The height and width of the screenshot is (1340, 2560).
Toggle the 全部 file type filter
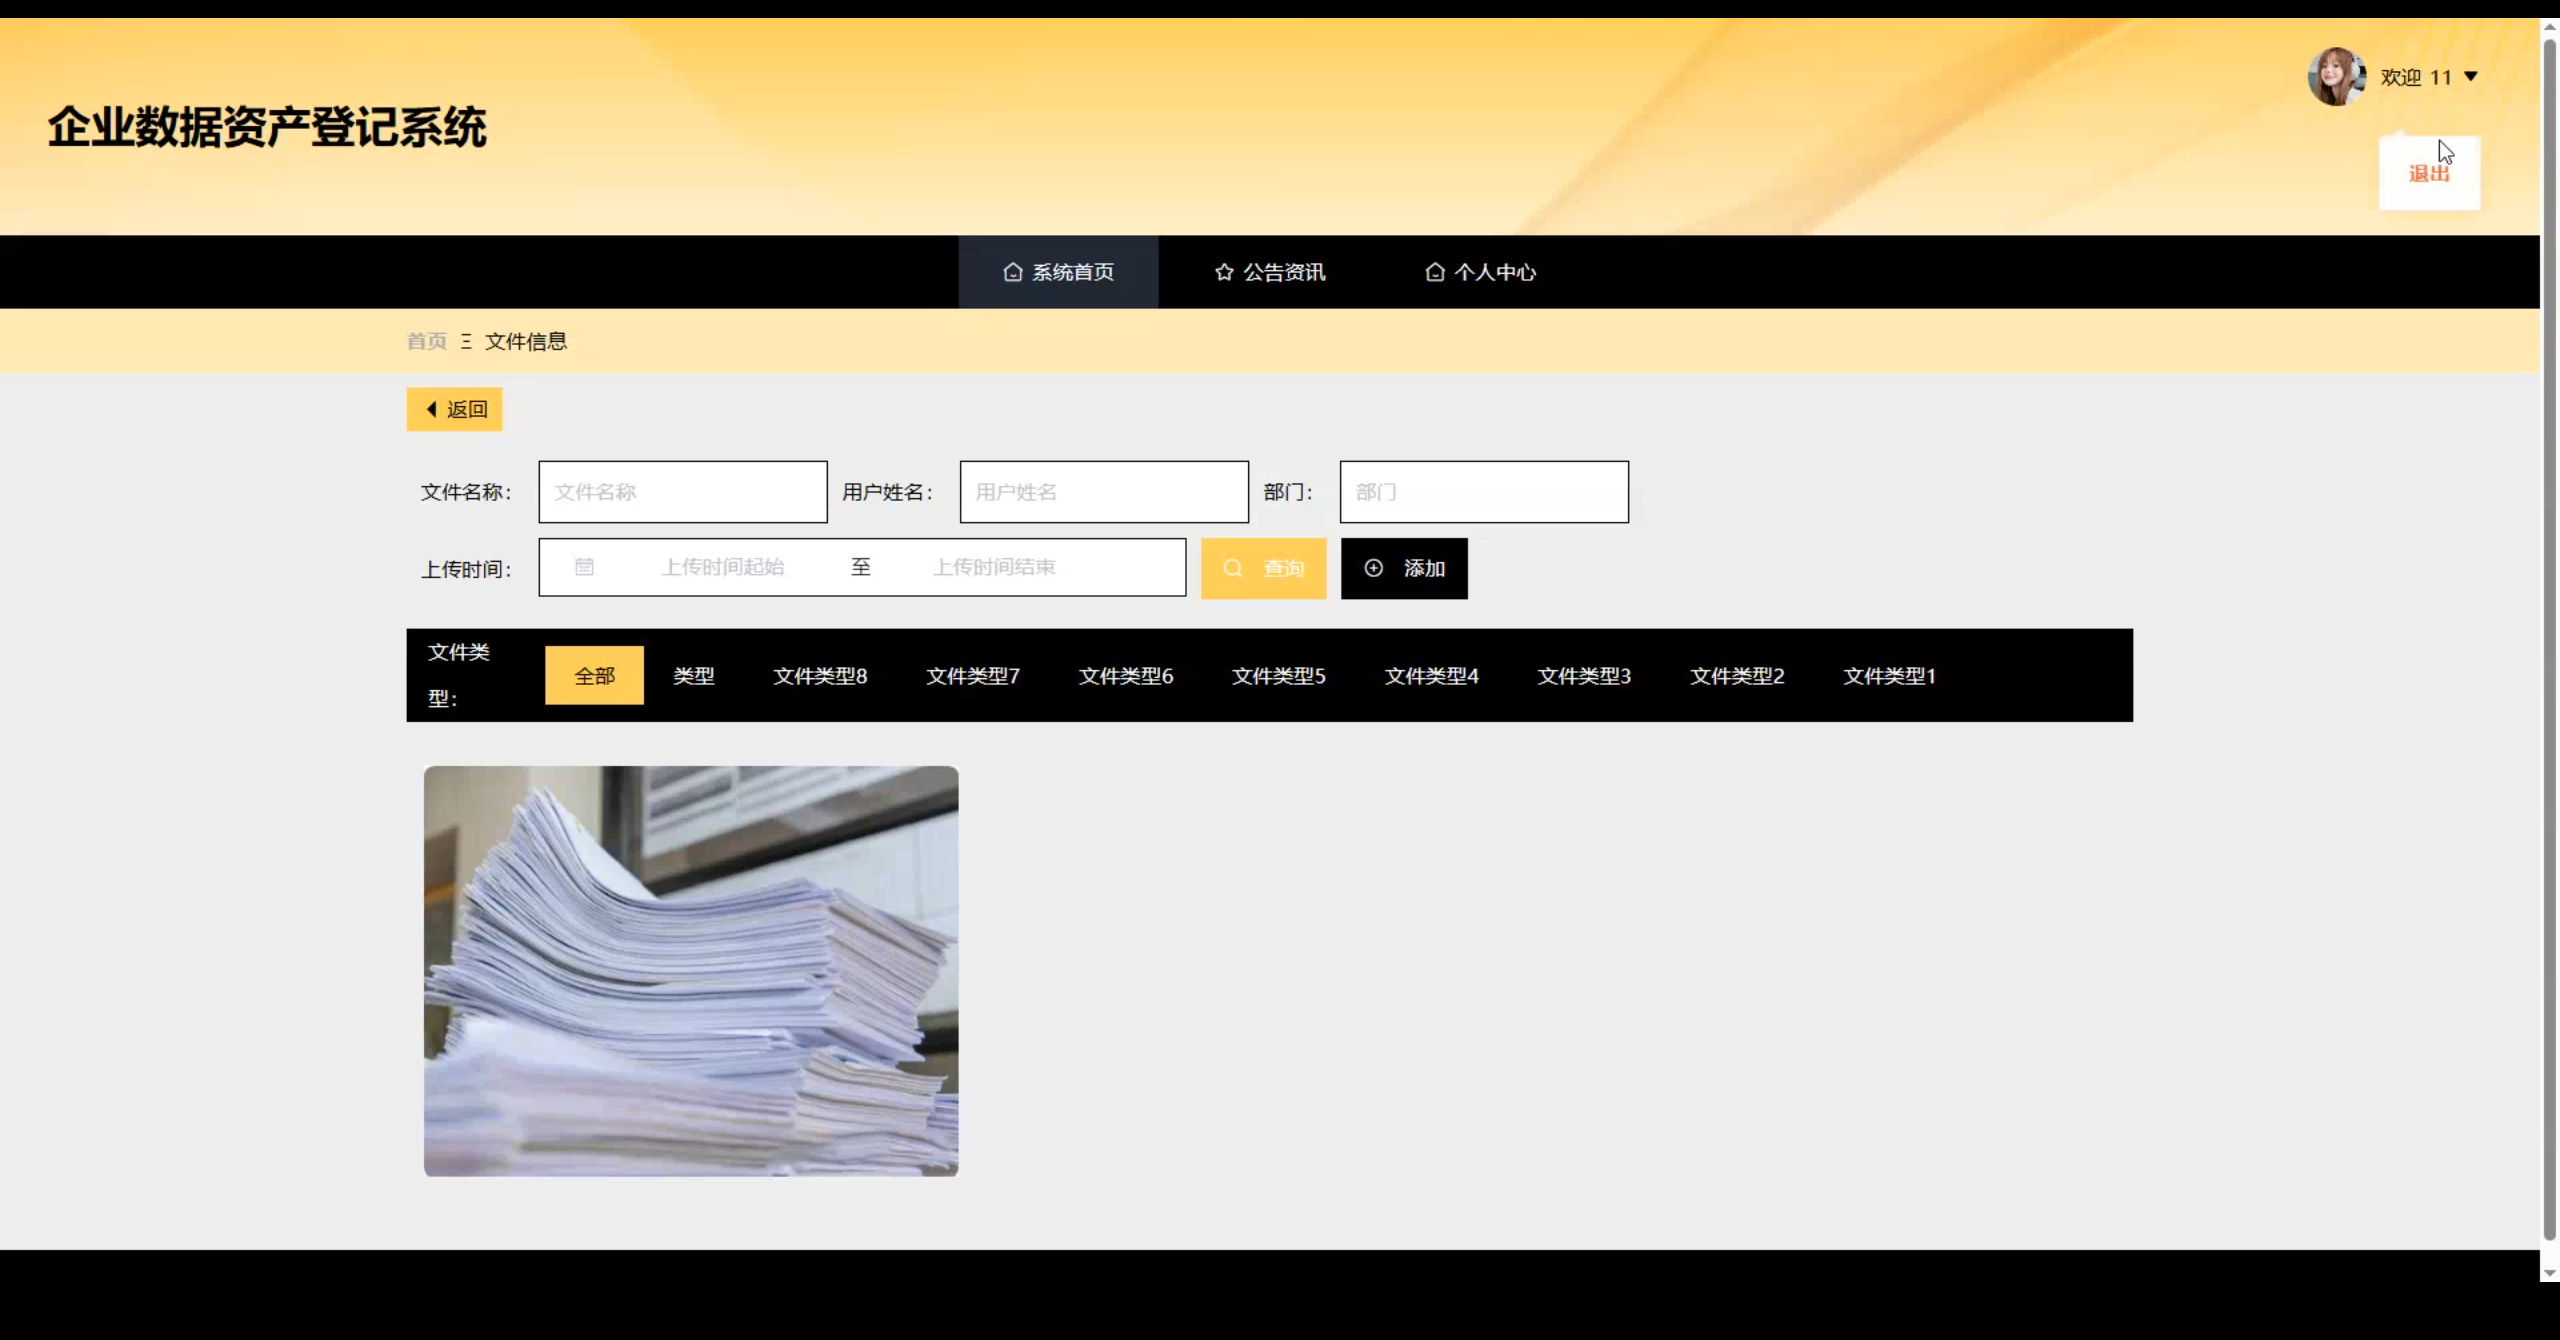(x=593, y=675)
